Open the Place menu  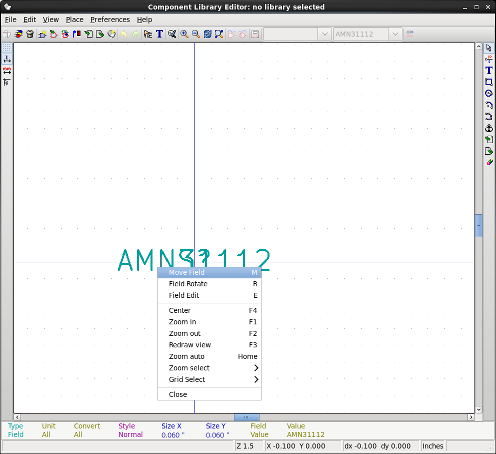pos(74,20)
